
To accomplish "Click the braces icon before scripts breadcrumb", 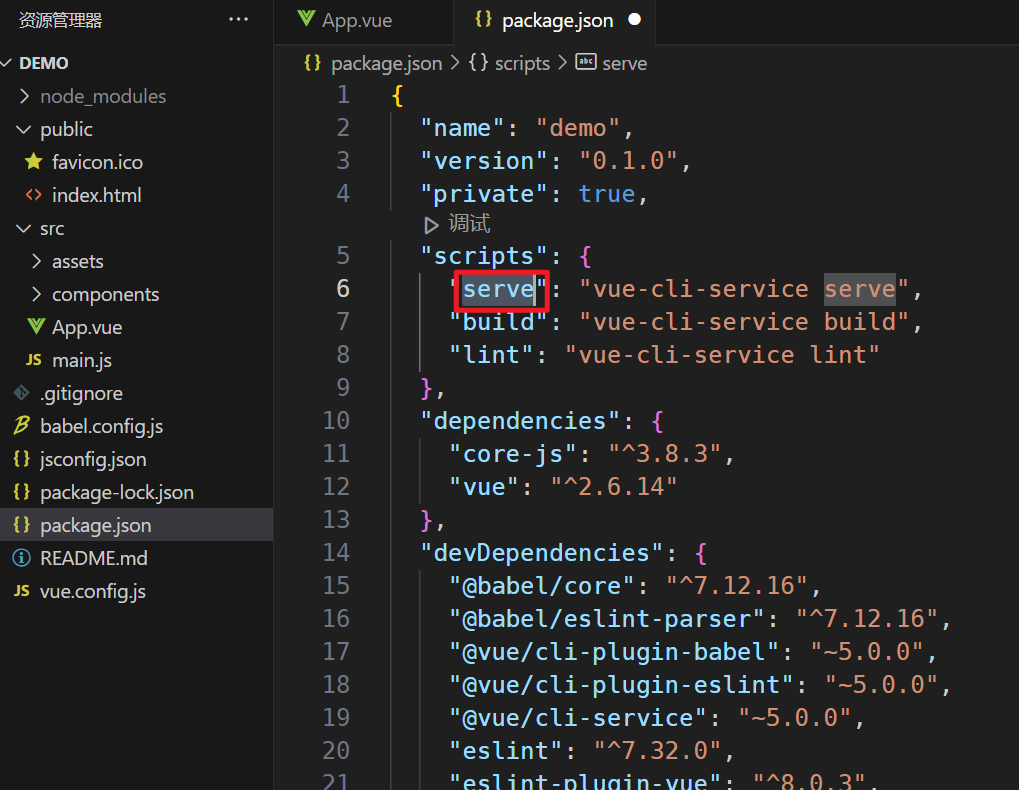I will point(479,62).
